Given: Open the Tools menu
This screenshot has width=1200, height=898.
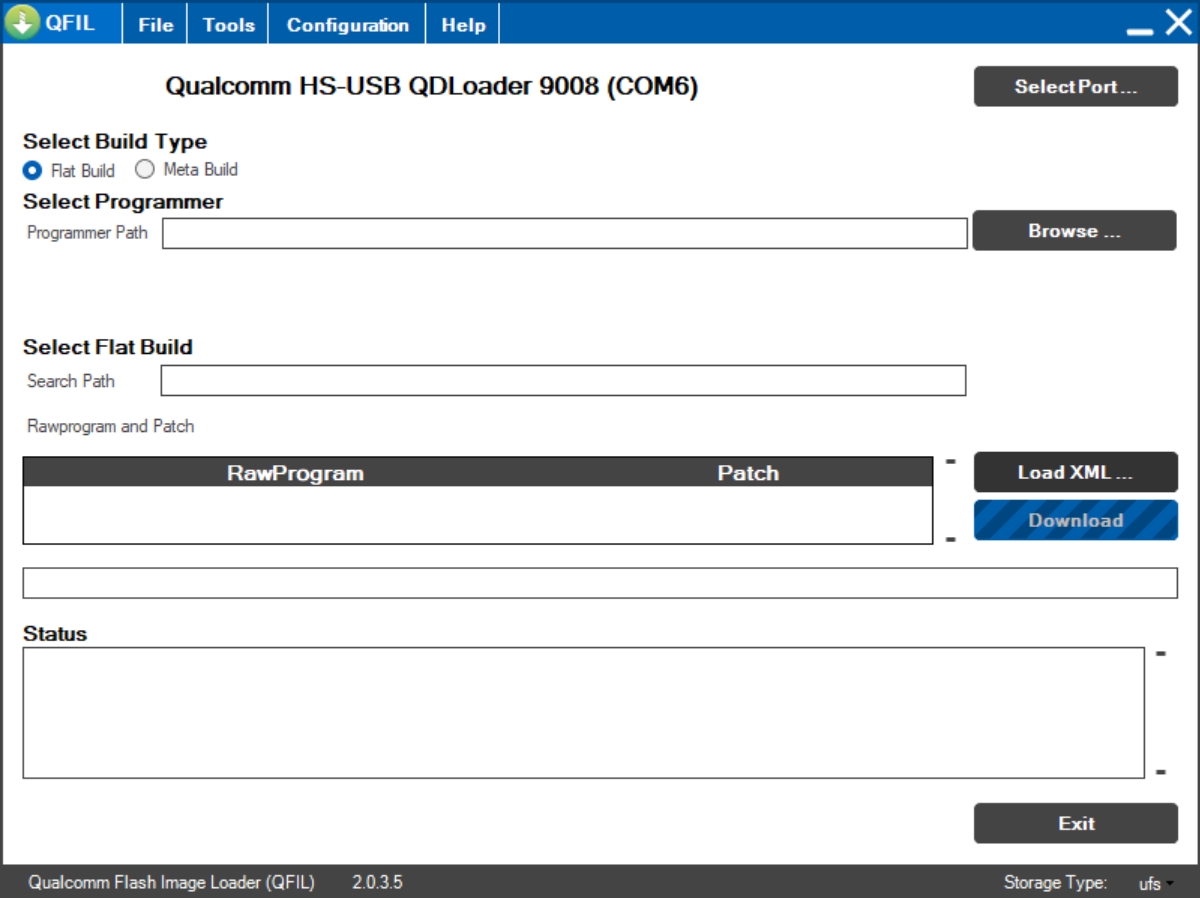Looking at the screenshot, I should 228,25.
